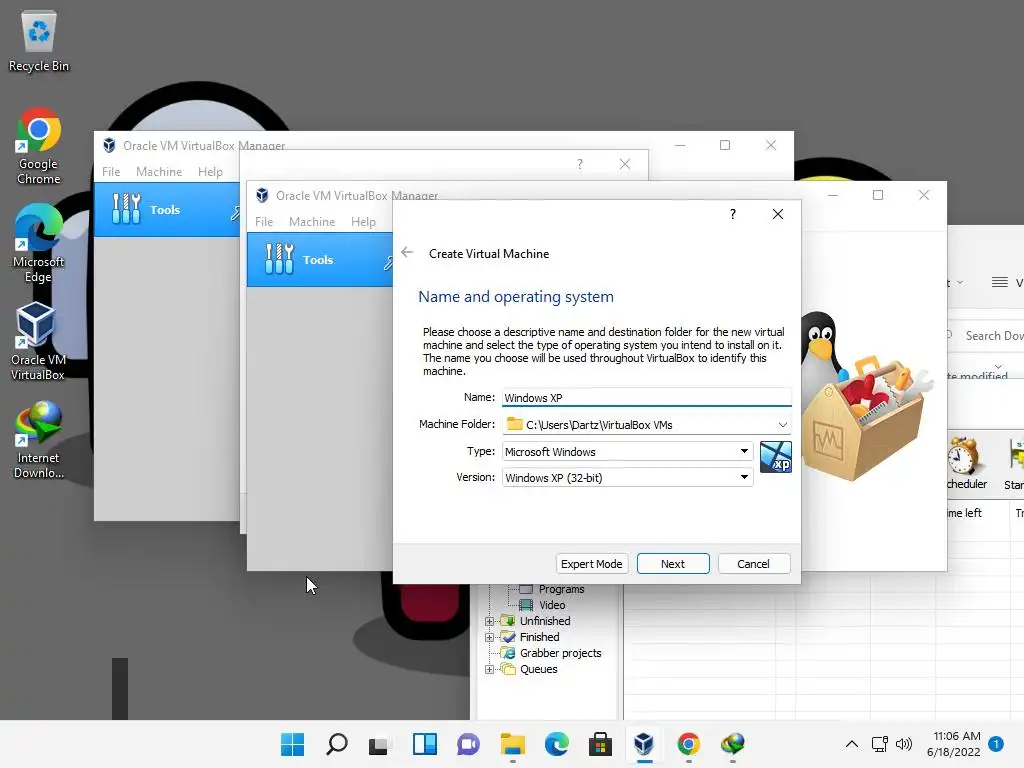Viewport: 1024px width, 768px height.
Task: Open network status in system tray
Action: pyautogui.click(x=880, y=744)
